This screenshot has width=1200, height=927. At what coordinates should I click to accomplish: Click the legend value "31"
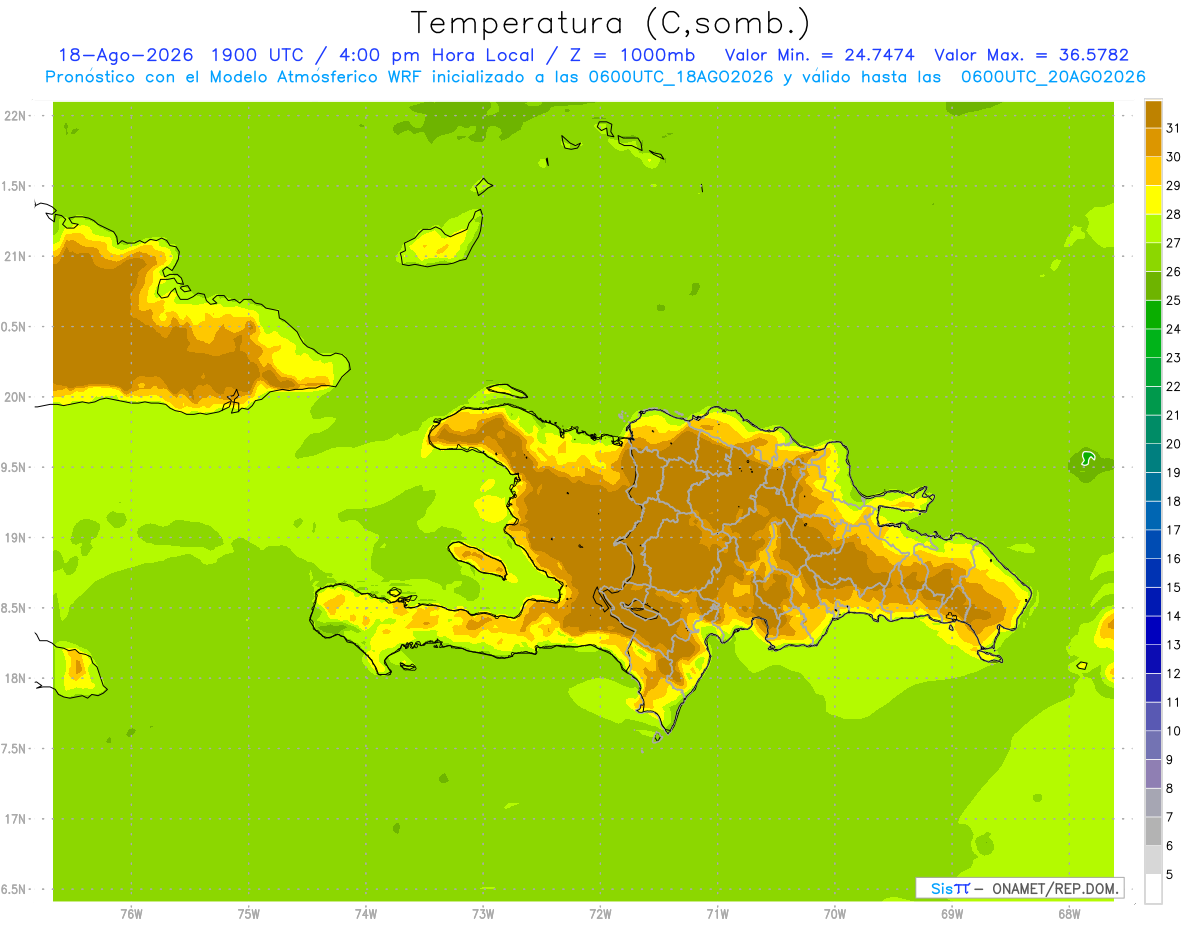(1173, 128)
